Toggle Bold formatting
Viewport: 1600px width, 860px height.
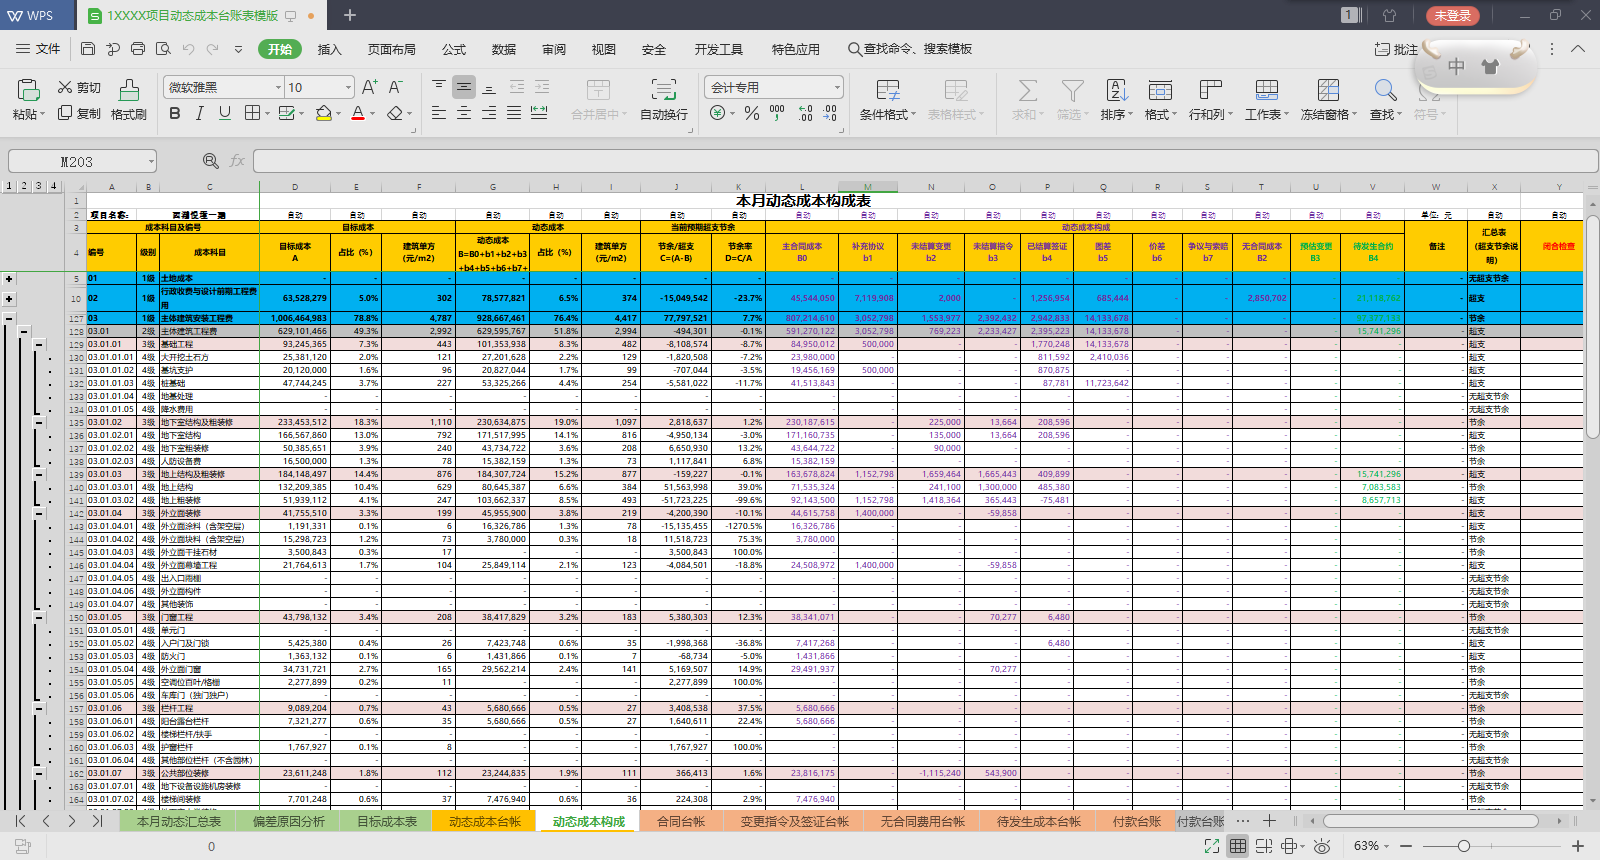click(175, 113)
